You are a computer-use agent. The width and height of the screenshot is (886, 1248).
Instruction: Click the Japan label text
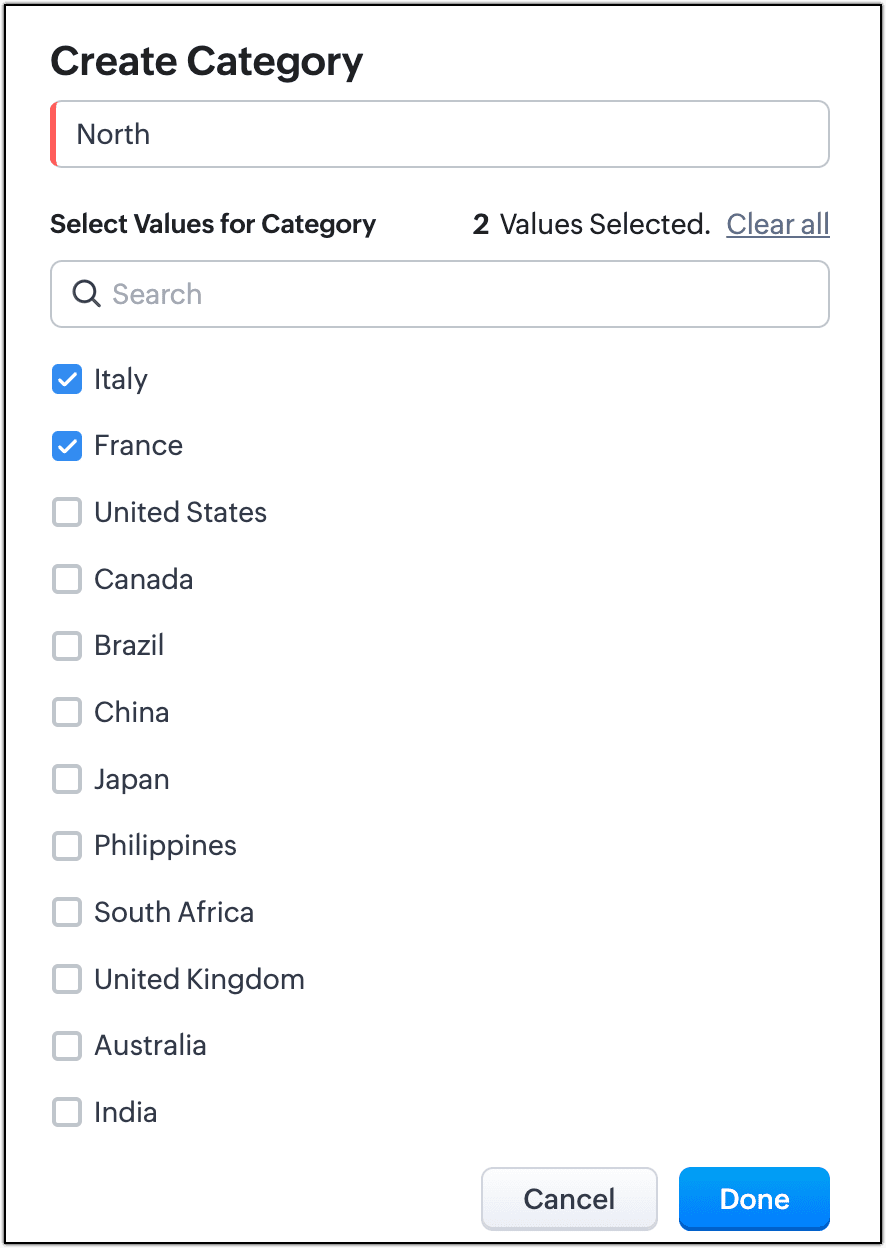coord(132,780)
